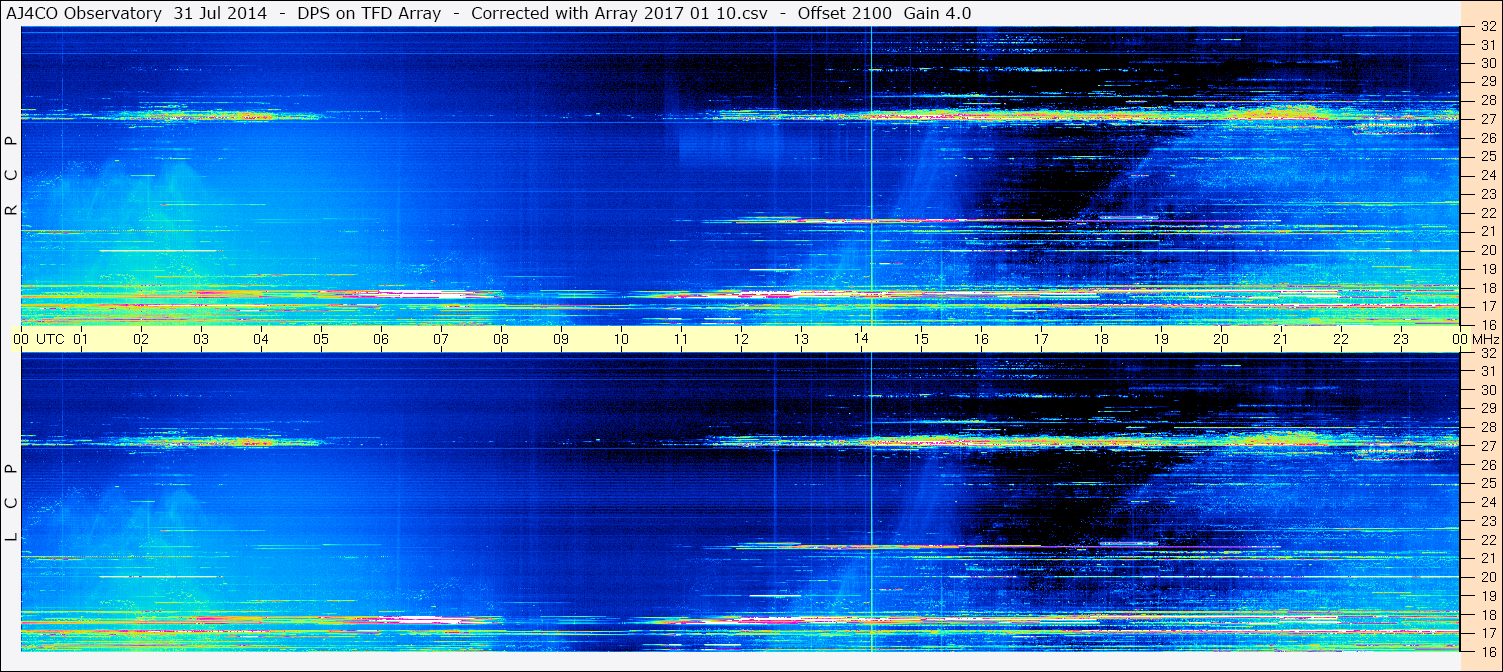
Task: Click the "L C P" vertical panel label
Action: click(x=11, y=504)
